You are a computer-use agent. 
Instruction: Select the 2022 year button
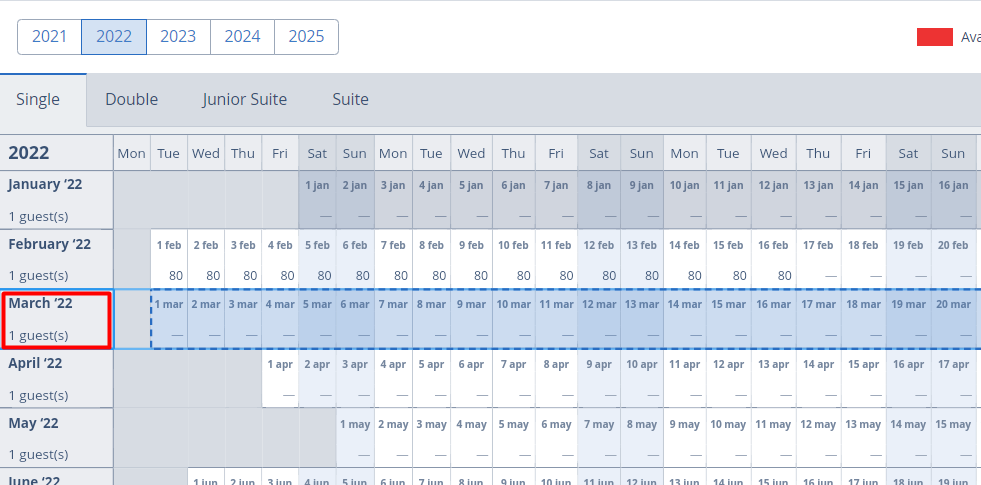[x=114, y=37]
